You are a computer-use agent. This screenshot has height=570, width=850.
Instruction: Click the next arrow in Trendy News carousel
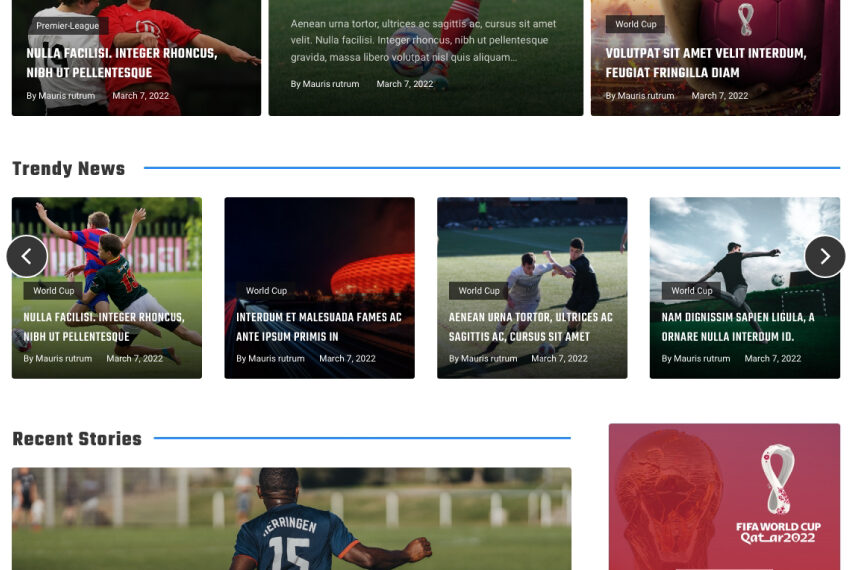click(824, 257)
